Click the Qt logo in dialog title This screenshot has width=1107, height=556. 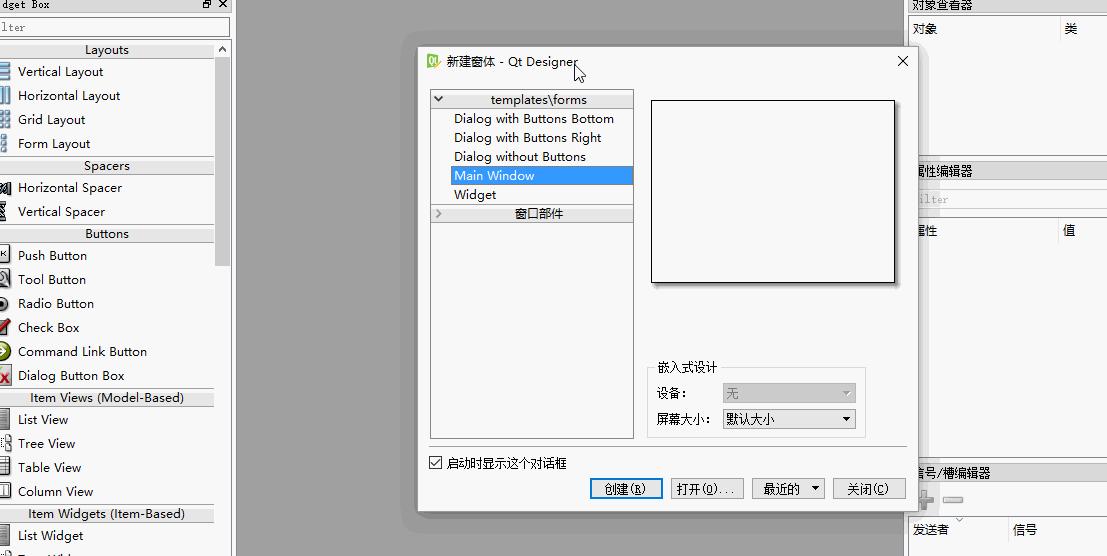pyautogui.click(x=433, y=61)
